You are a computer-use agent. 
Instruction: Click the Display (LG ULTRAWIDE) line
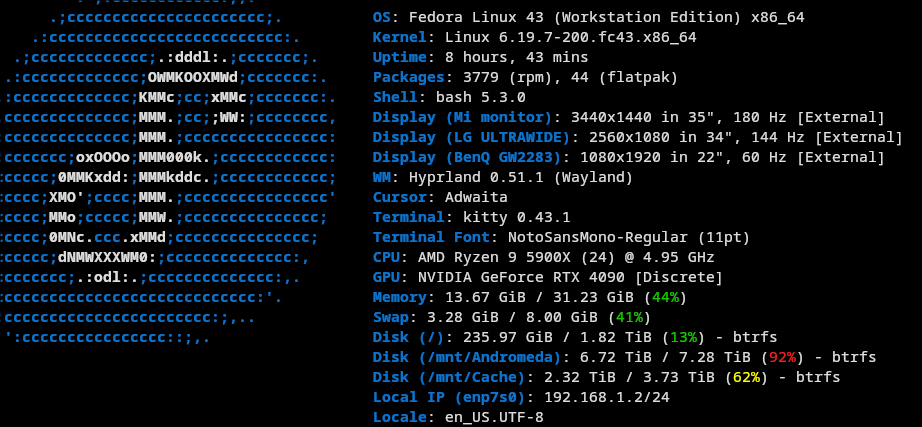coord(637,138)
